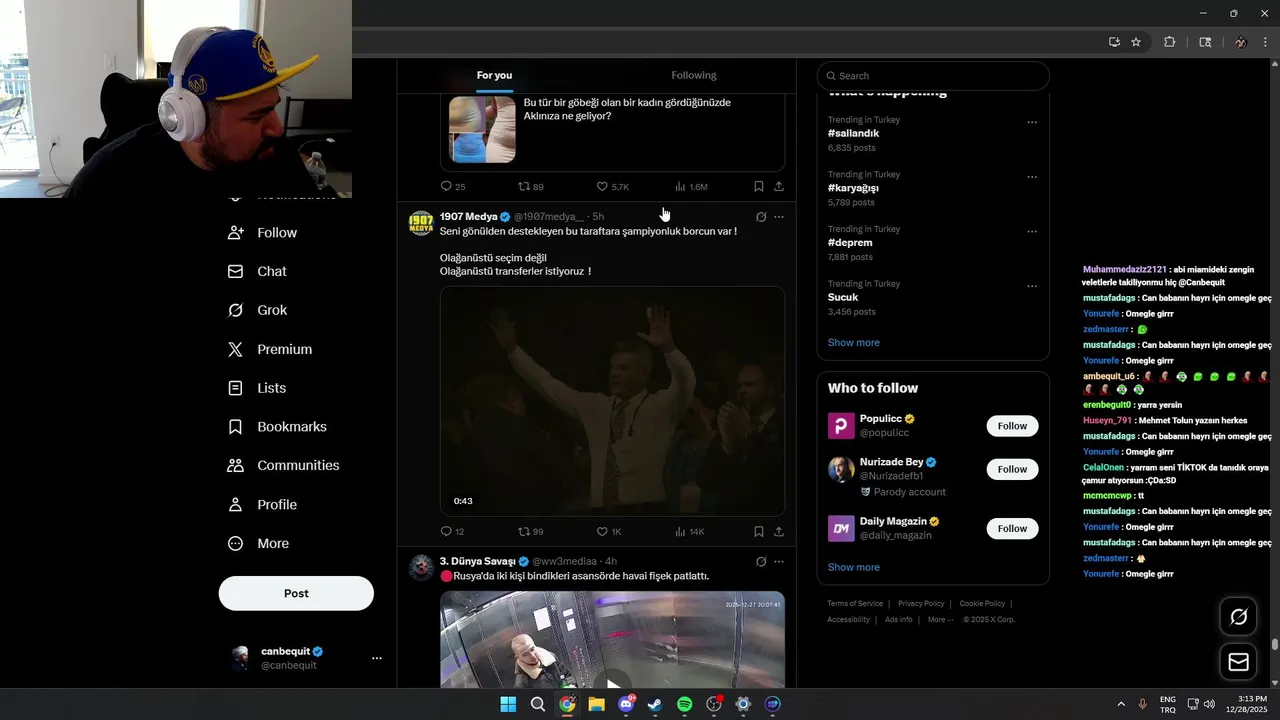
Task: Open the 1907 Medya profile avatar
Action: click(x=421, y=223)
